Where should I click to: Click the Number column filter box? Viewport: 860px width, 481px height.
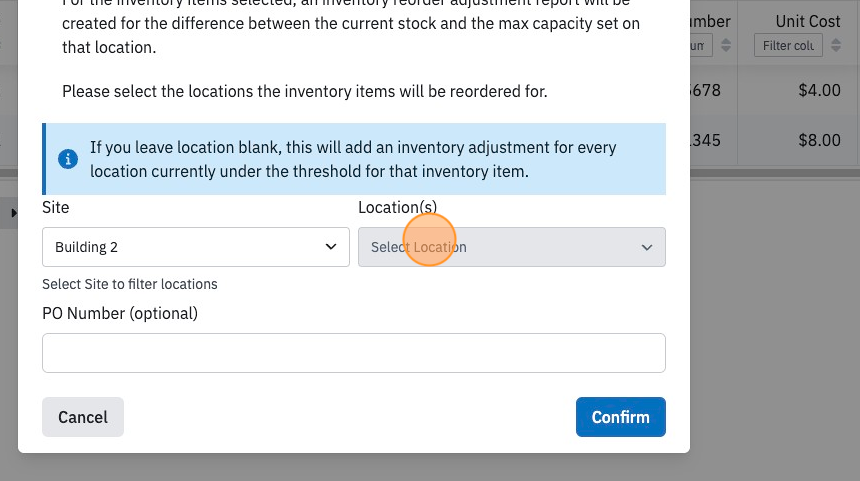pos(701,46)
